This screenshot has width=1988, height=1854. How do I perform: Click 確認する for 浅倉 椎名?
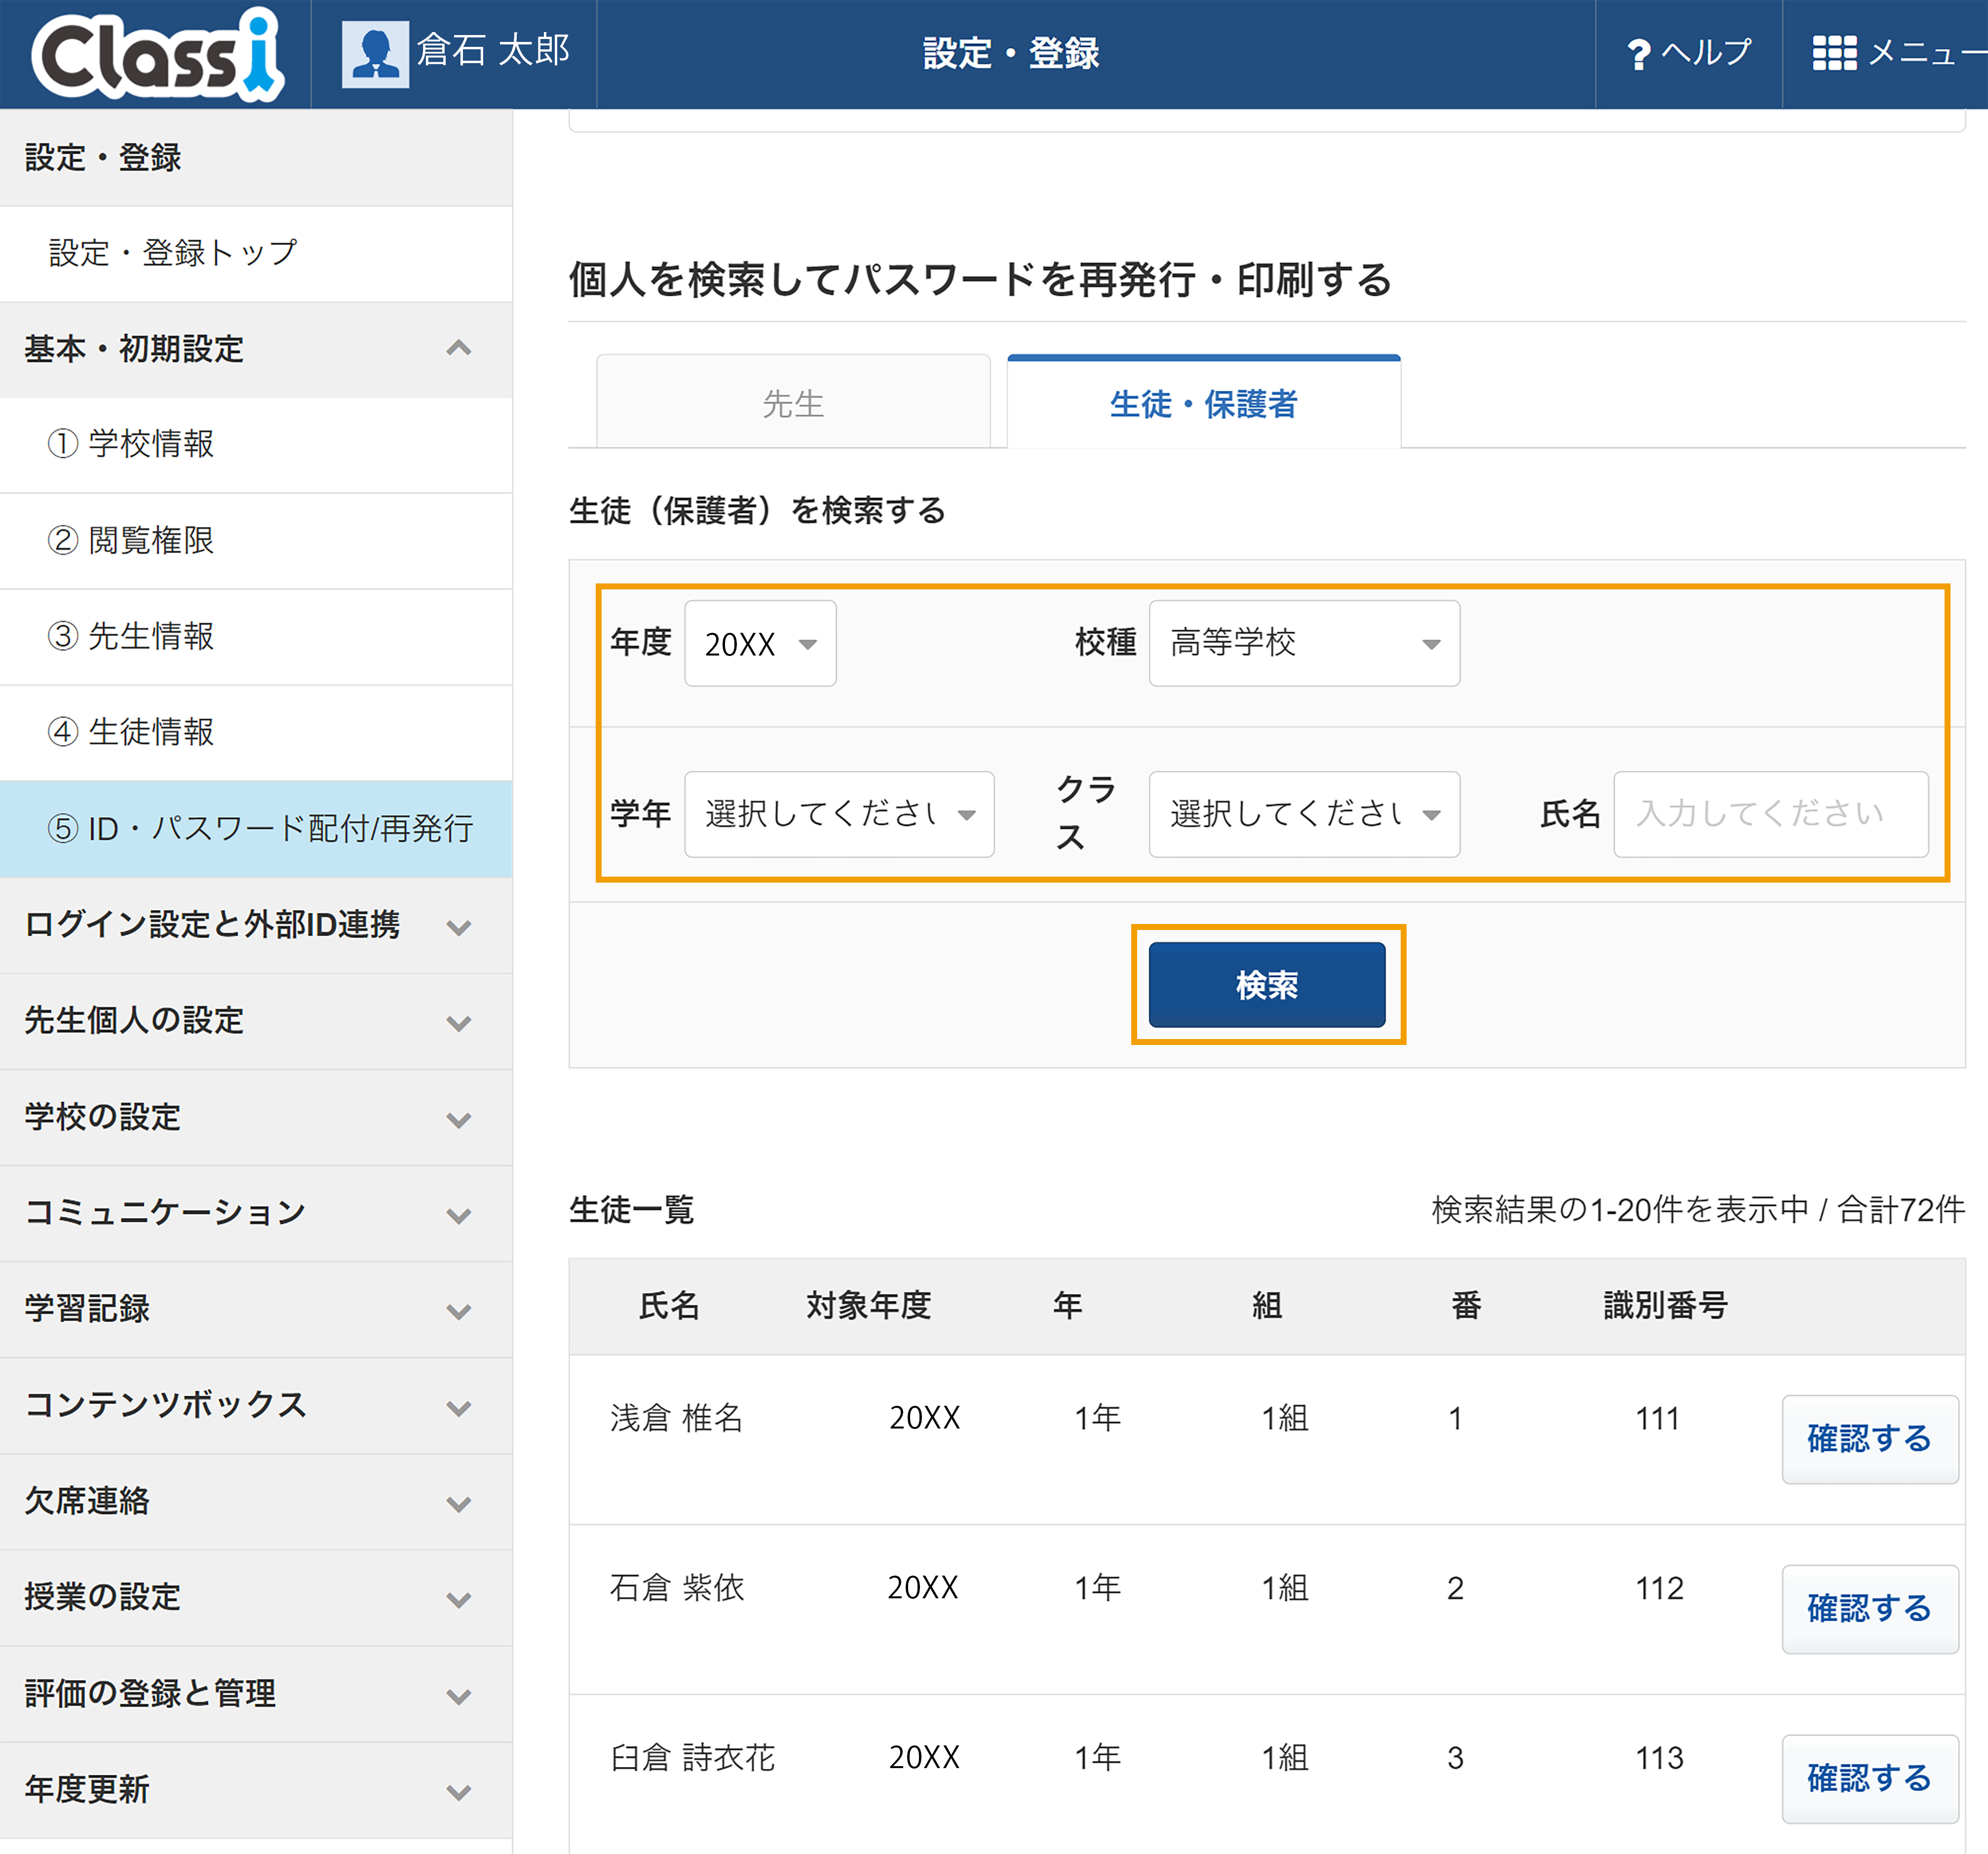[1869, 1439]
